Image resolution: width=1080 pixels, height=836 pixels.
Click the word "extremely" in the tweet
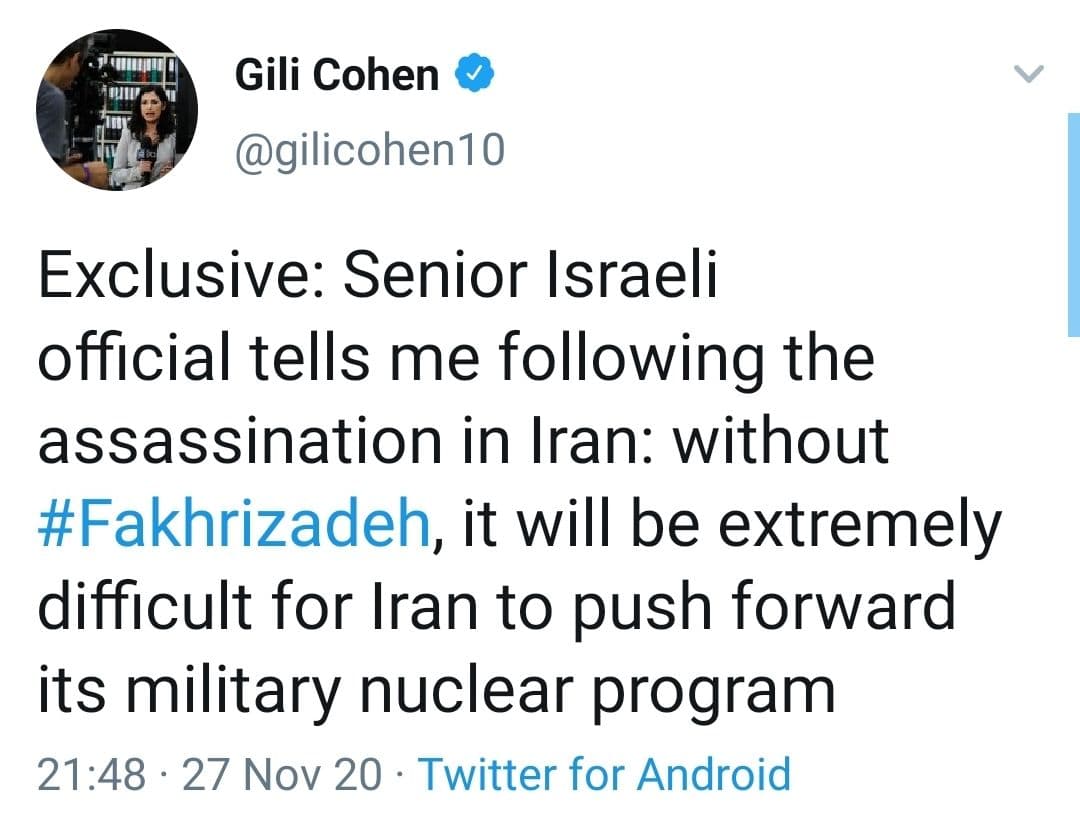pos(860,524)
